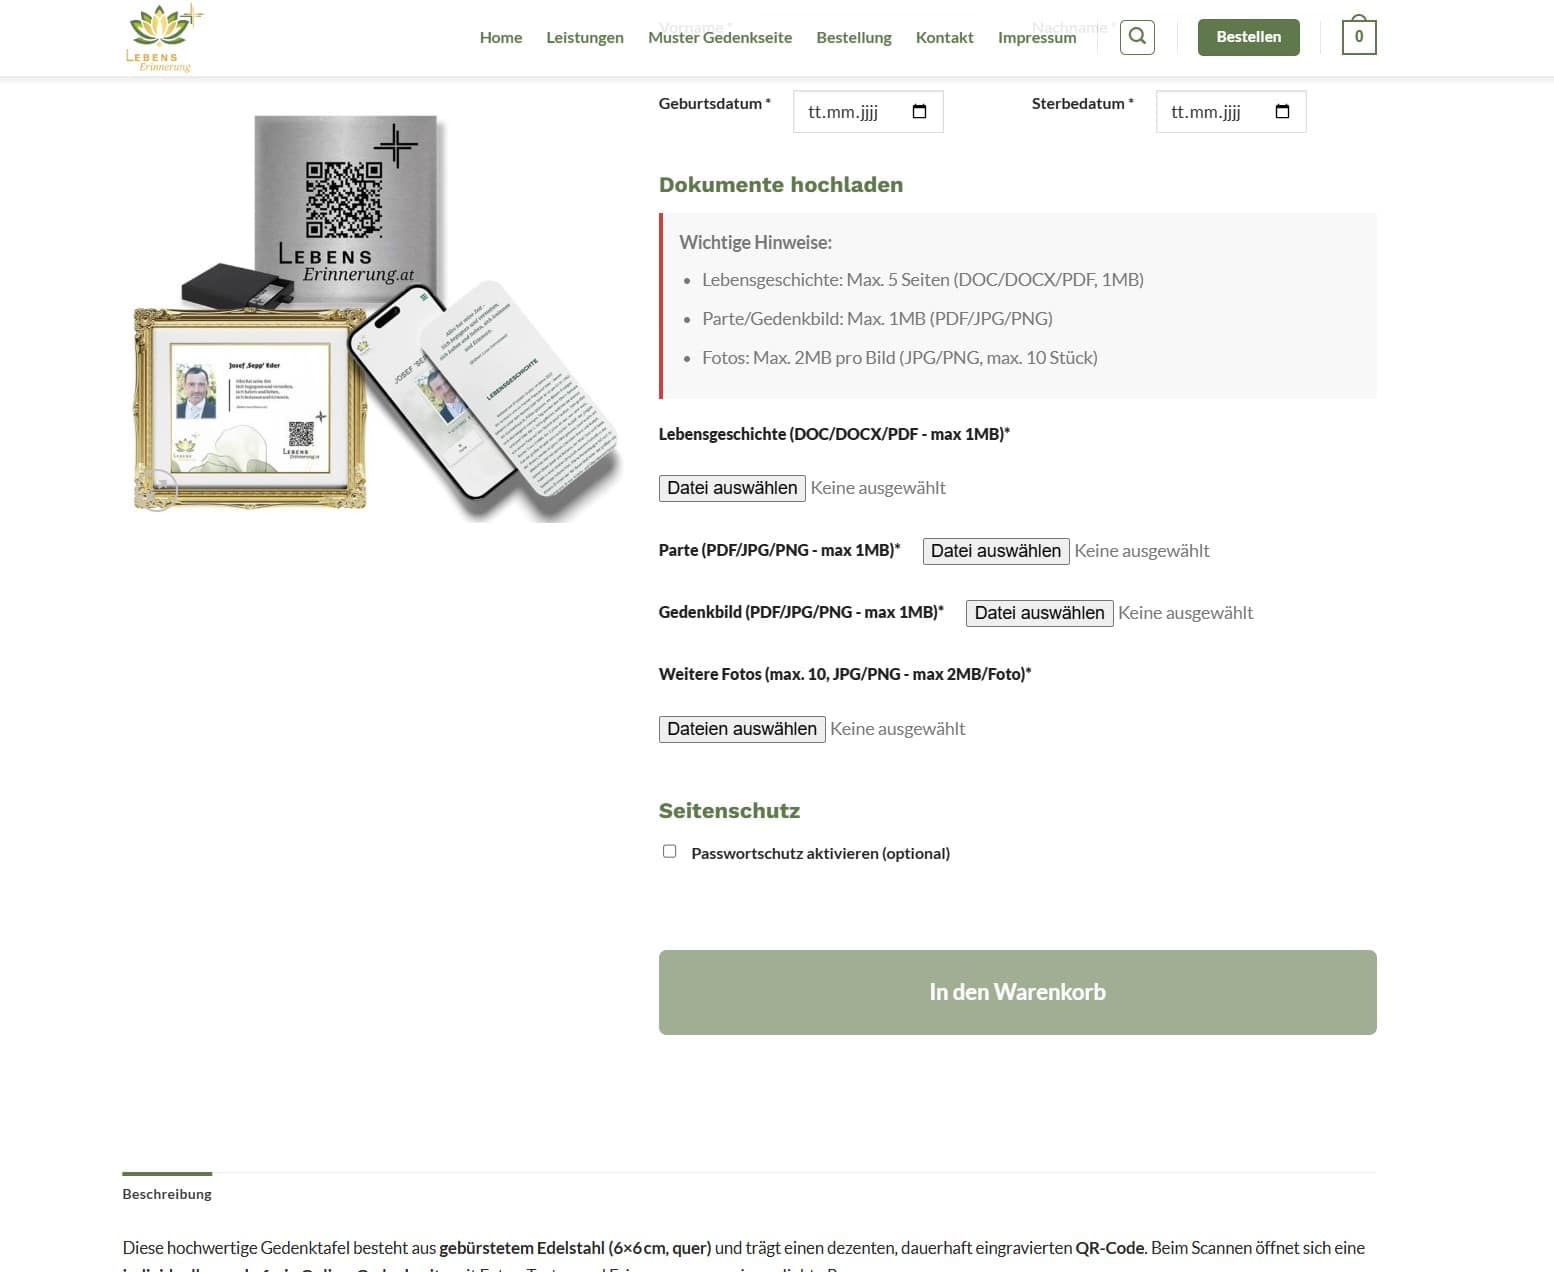1554x1272 pixels.
Task: Enable the Passwortschutz aktivieren checkbox
Action: [x=669, y=851]
